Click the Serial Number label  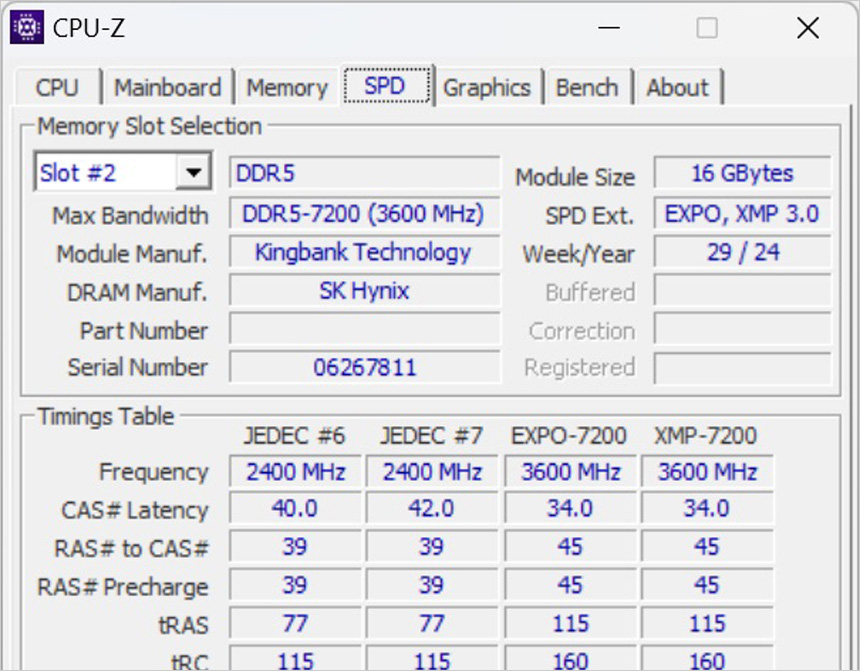pyautogui.click(x=138, y=367)
